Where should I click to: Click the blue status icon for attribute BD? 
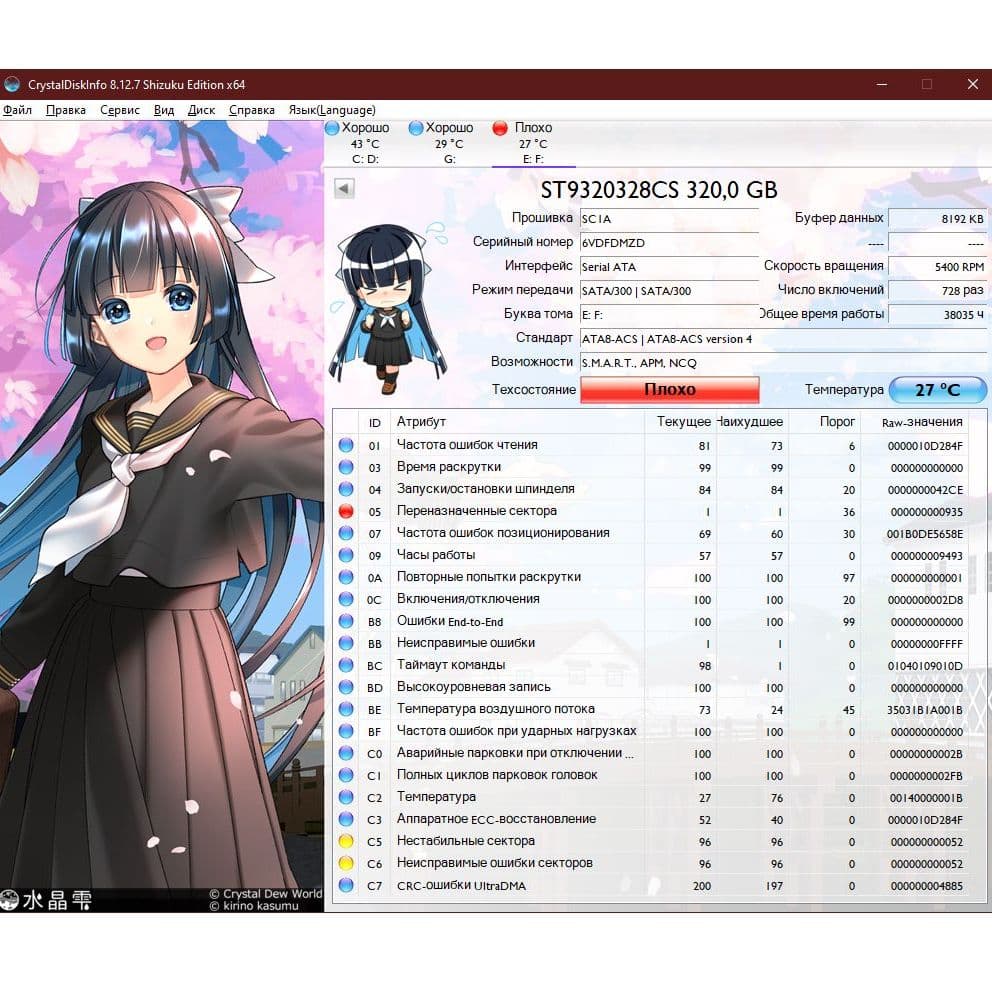pos(346,687)
